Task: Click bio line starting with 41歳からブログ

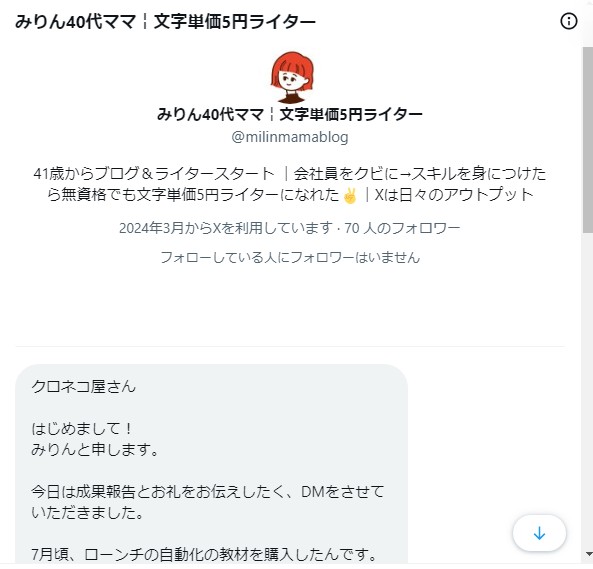Action: click(x=290, y=174)
